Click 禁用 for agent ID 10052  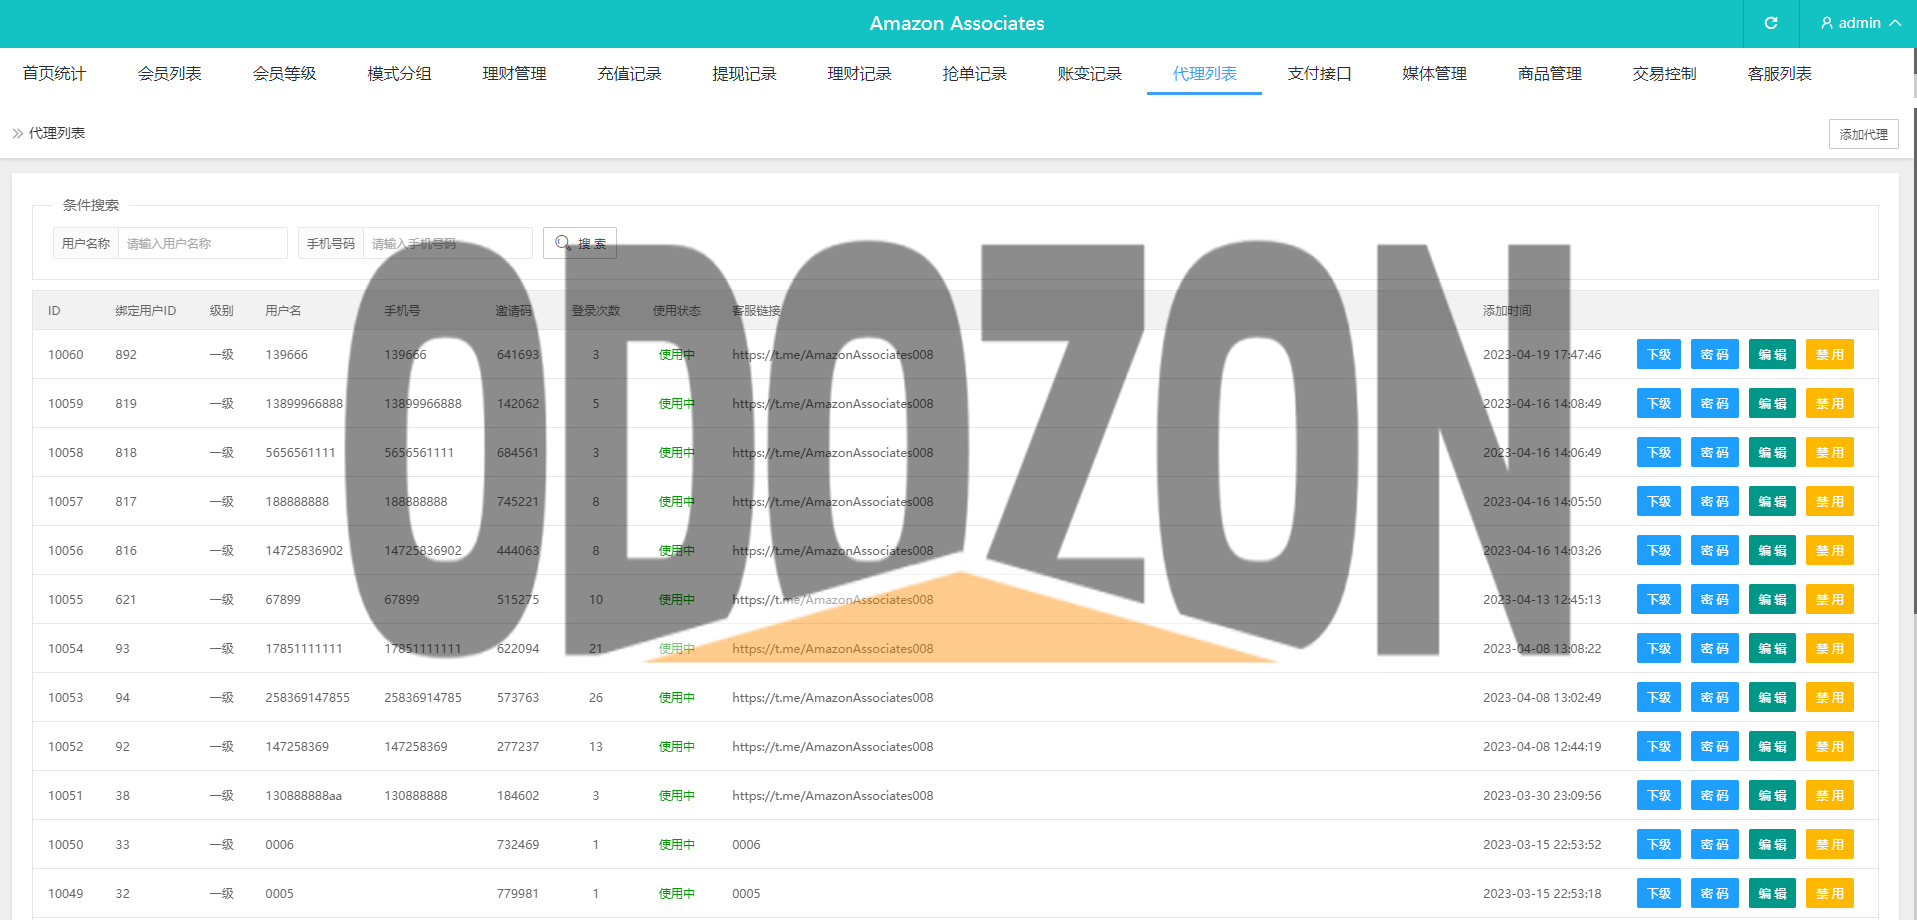click(x=1829, y=747)
